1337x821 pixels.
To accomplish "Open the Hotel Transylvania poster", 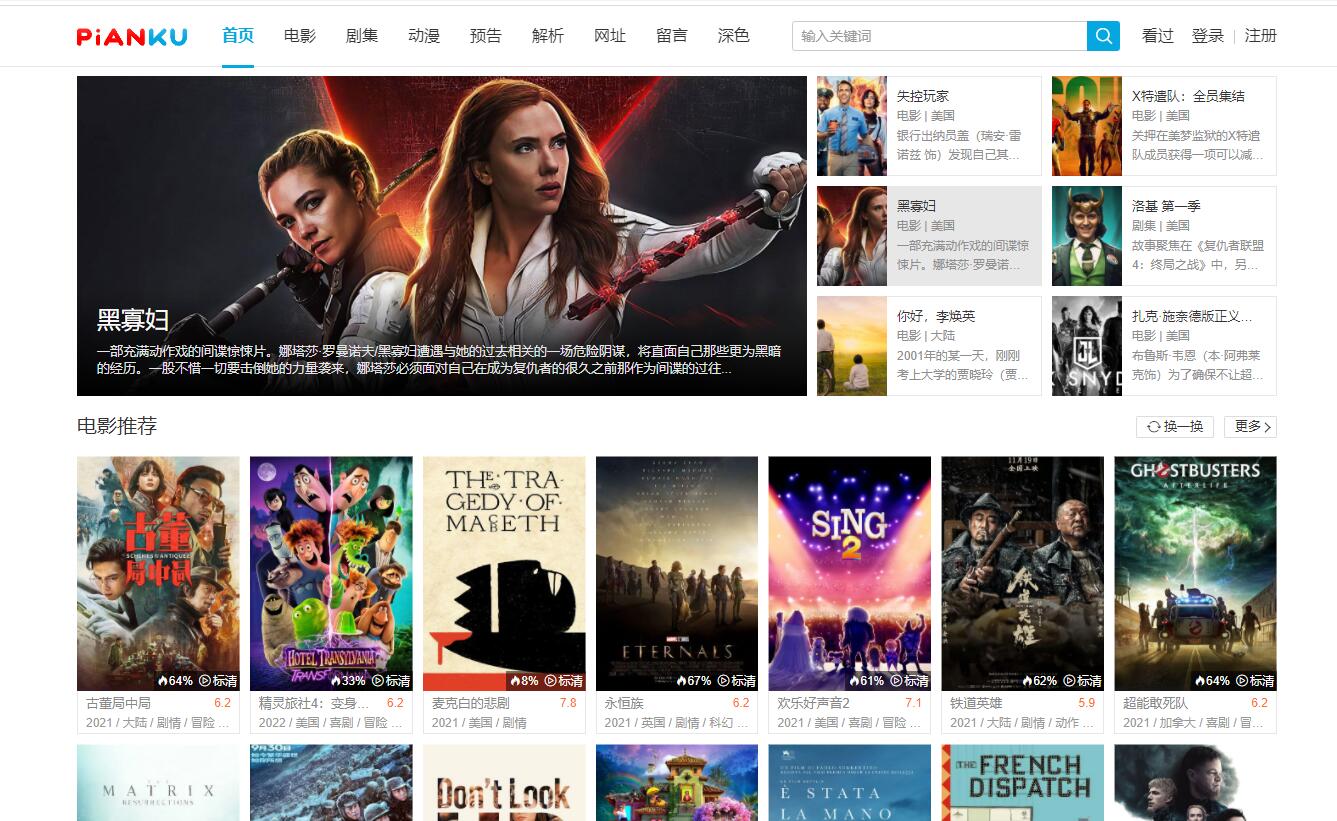I will (x=331, y=573).
